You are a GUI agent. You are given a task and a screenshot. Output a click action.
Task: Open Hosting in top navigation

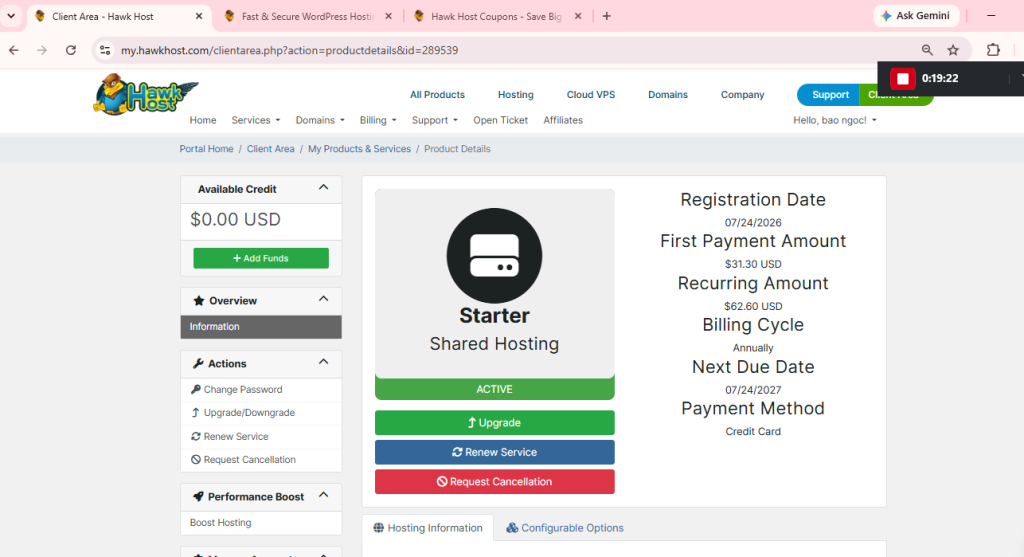pos(516,95)
